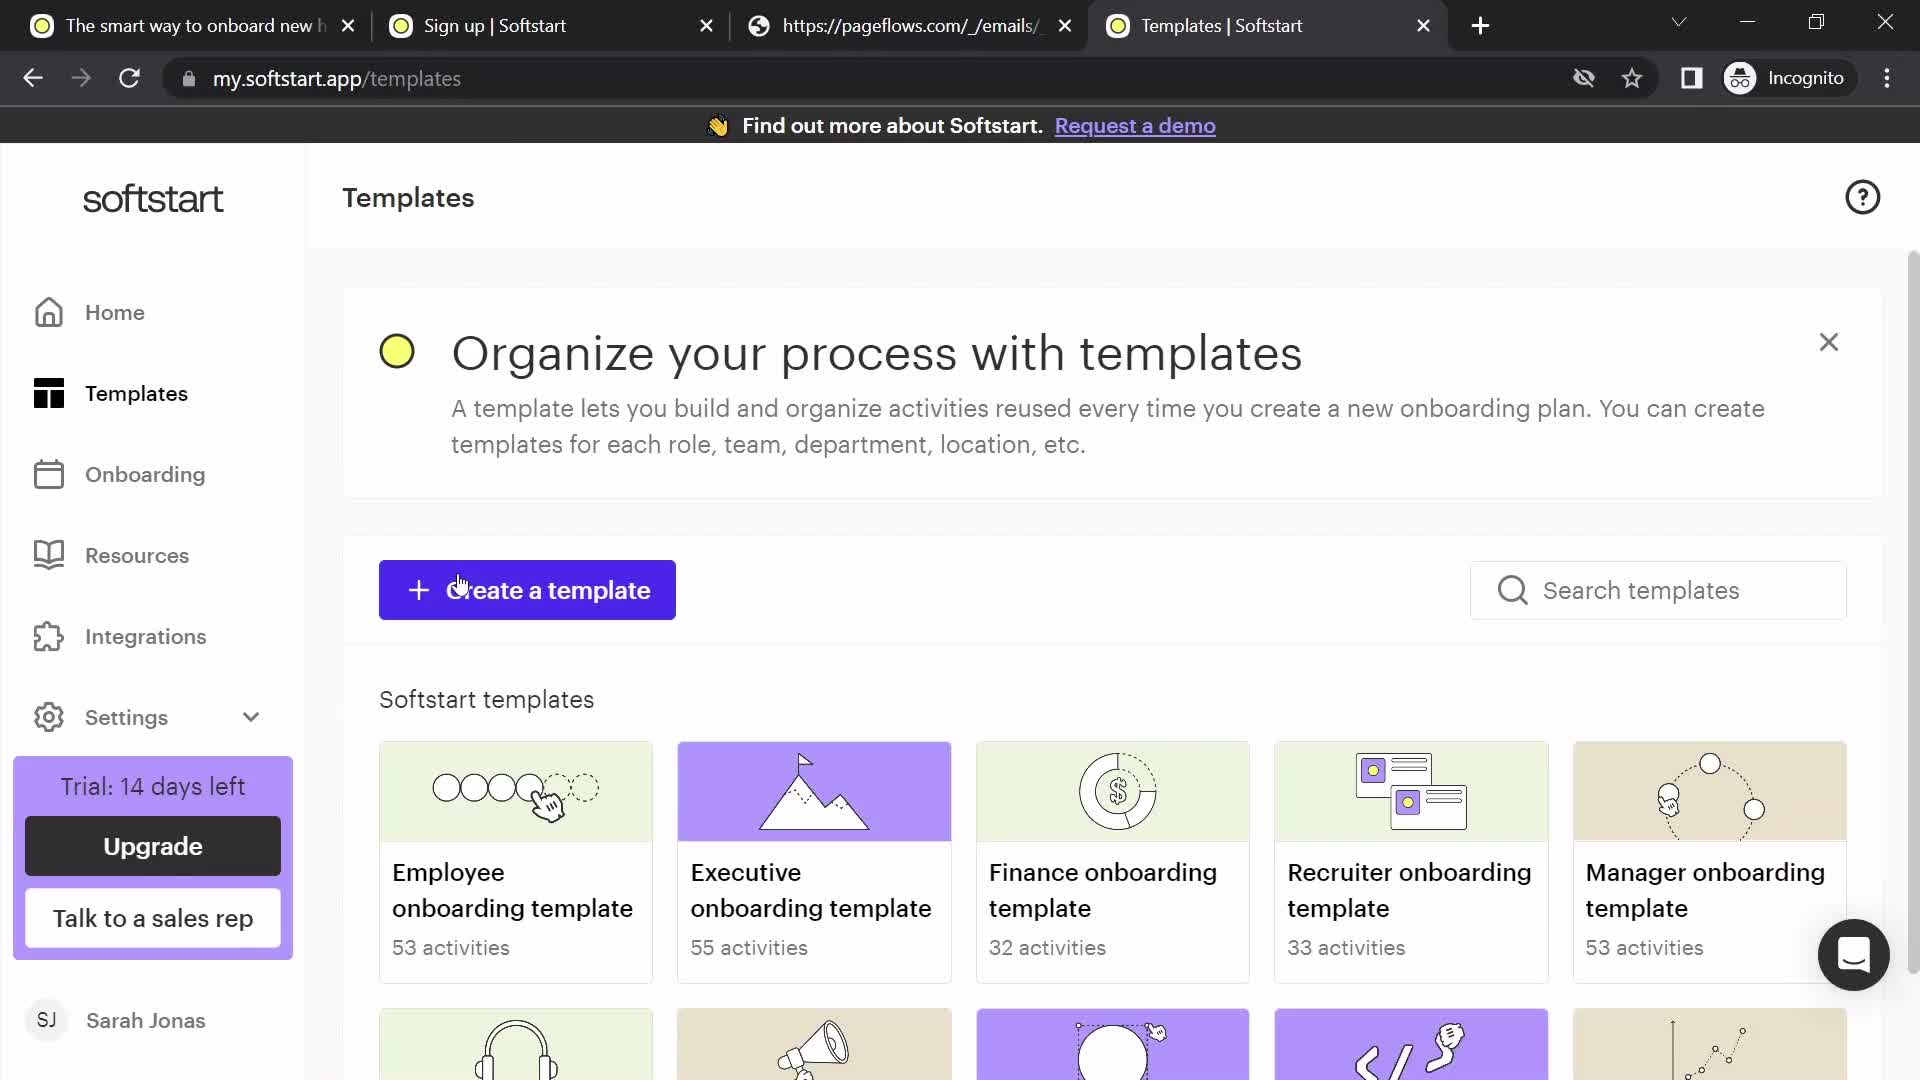
Task: Reload the page
Action: [x=129, y=78]
